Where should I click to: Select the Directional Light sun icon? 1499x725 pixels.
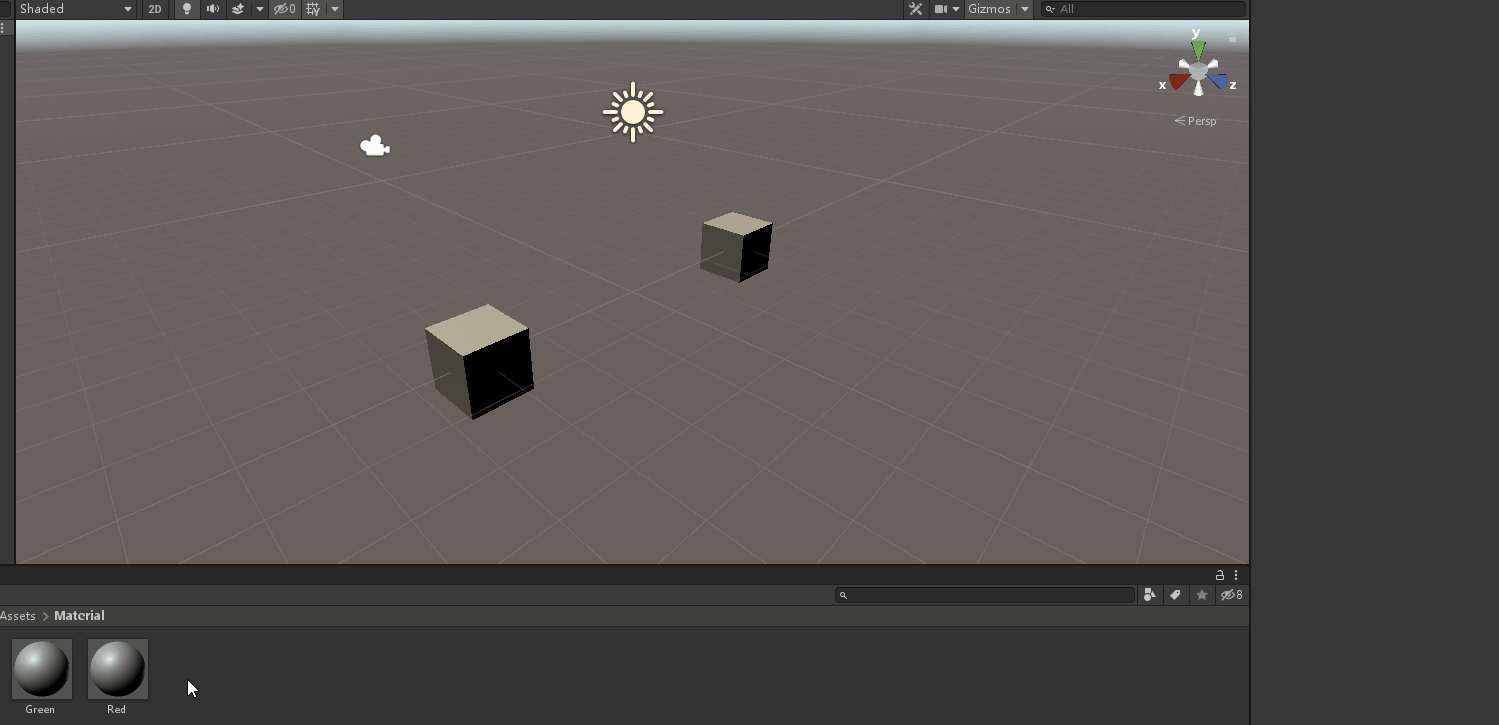pos(633,112)
